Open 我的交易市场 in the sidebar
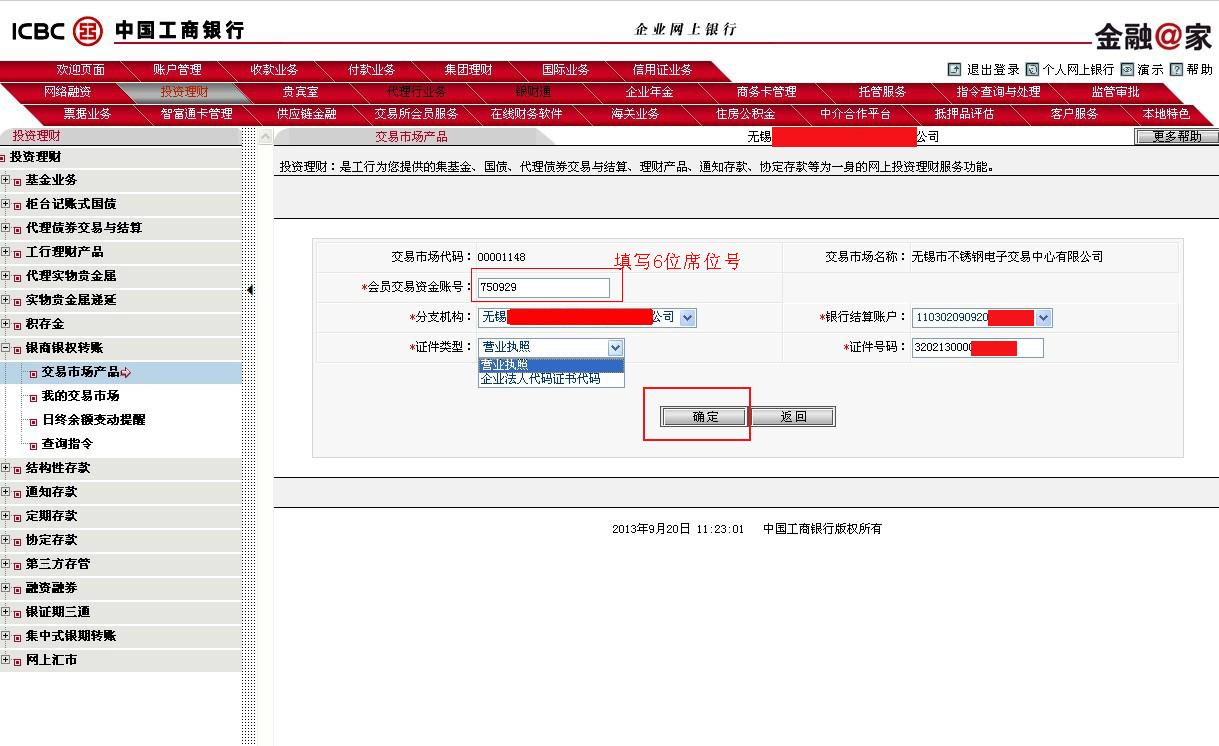This screenshot has width=1219, height=746. [81, 396]
